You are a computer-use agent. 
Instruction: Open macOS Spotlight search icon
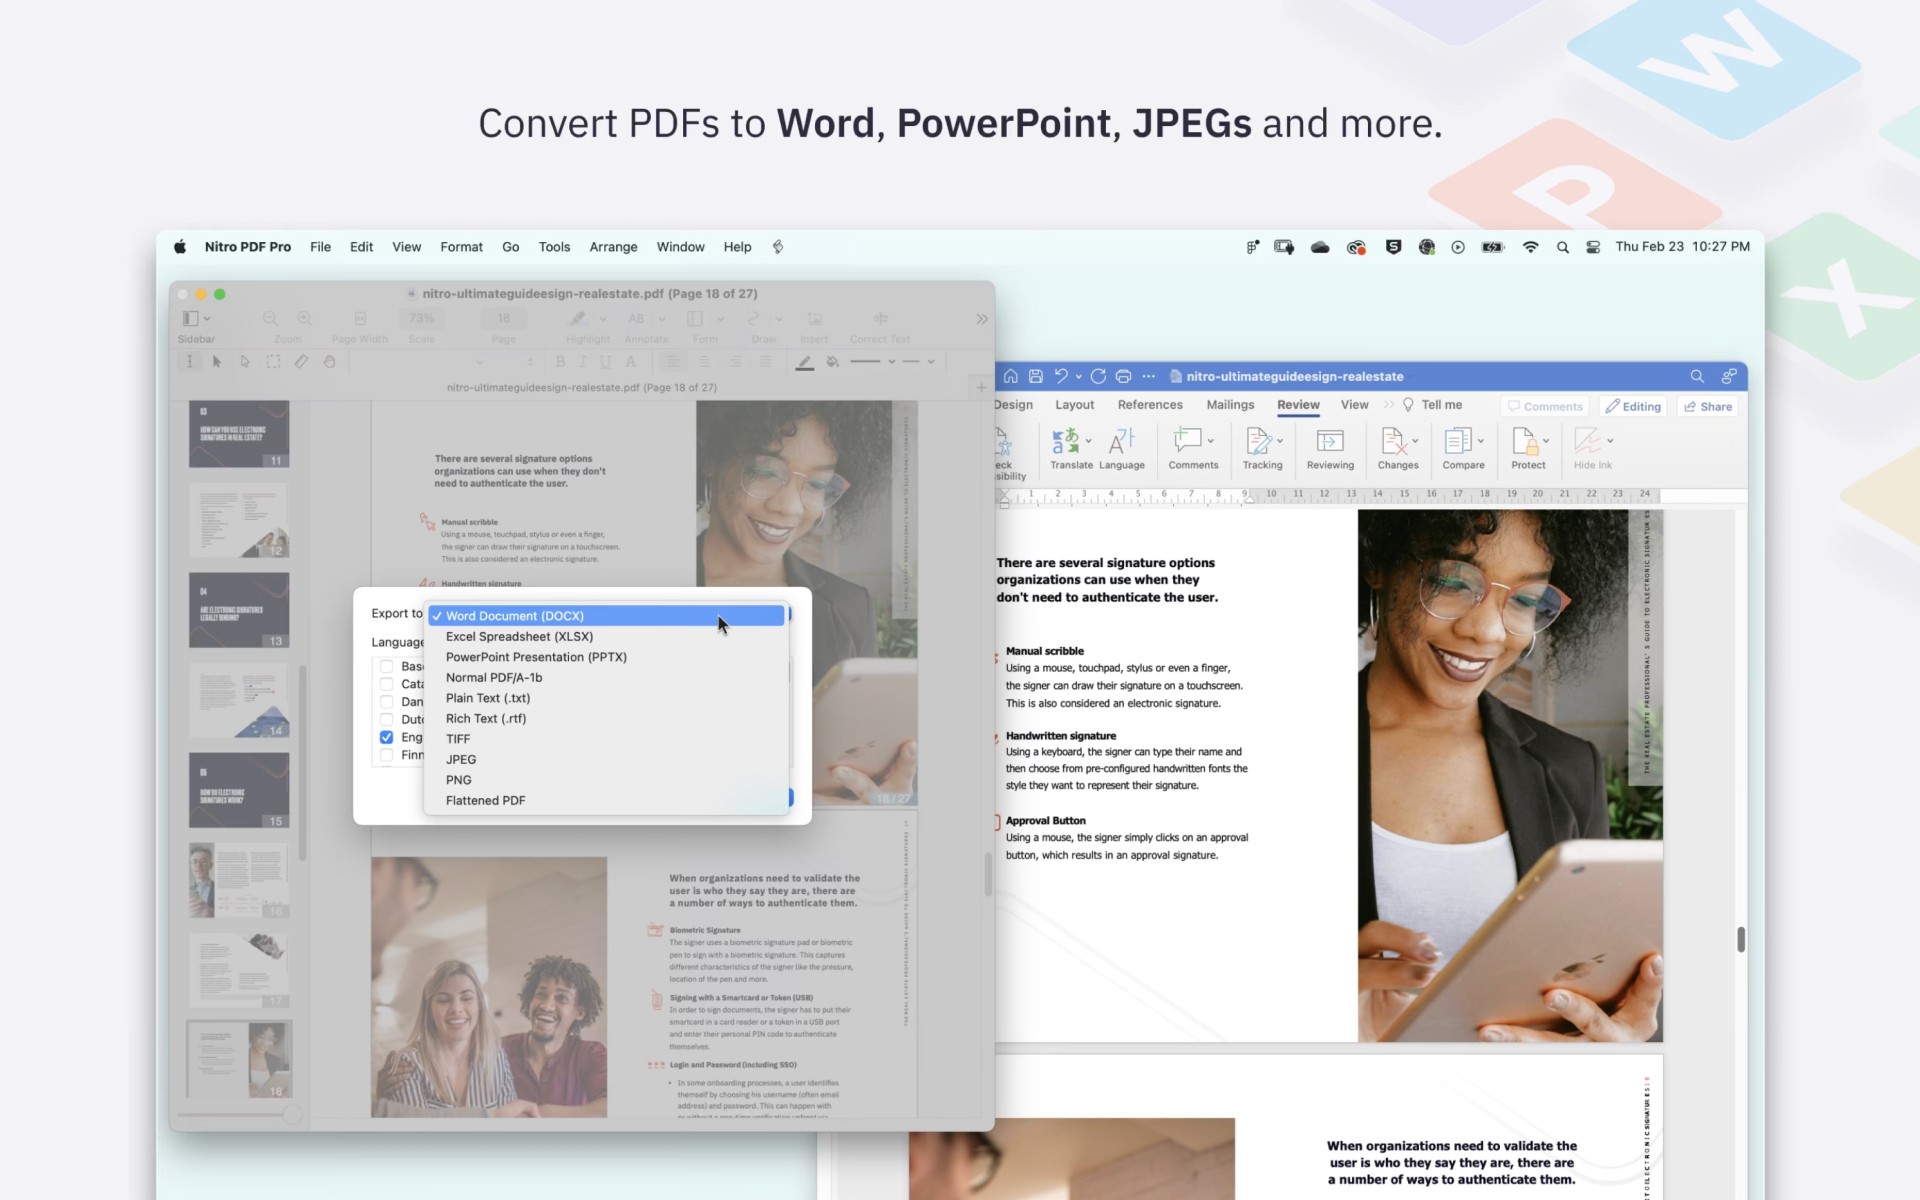(1562, 247)
